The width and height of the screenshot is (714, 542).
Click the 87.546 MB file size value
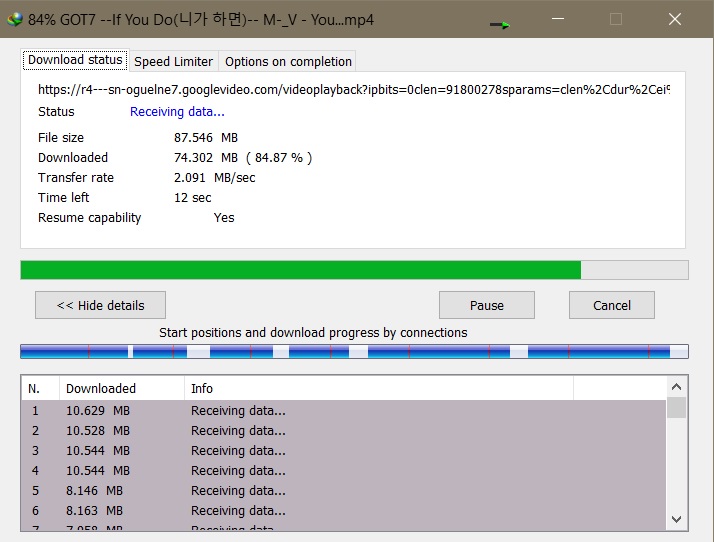206,138
